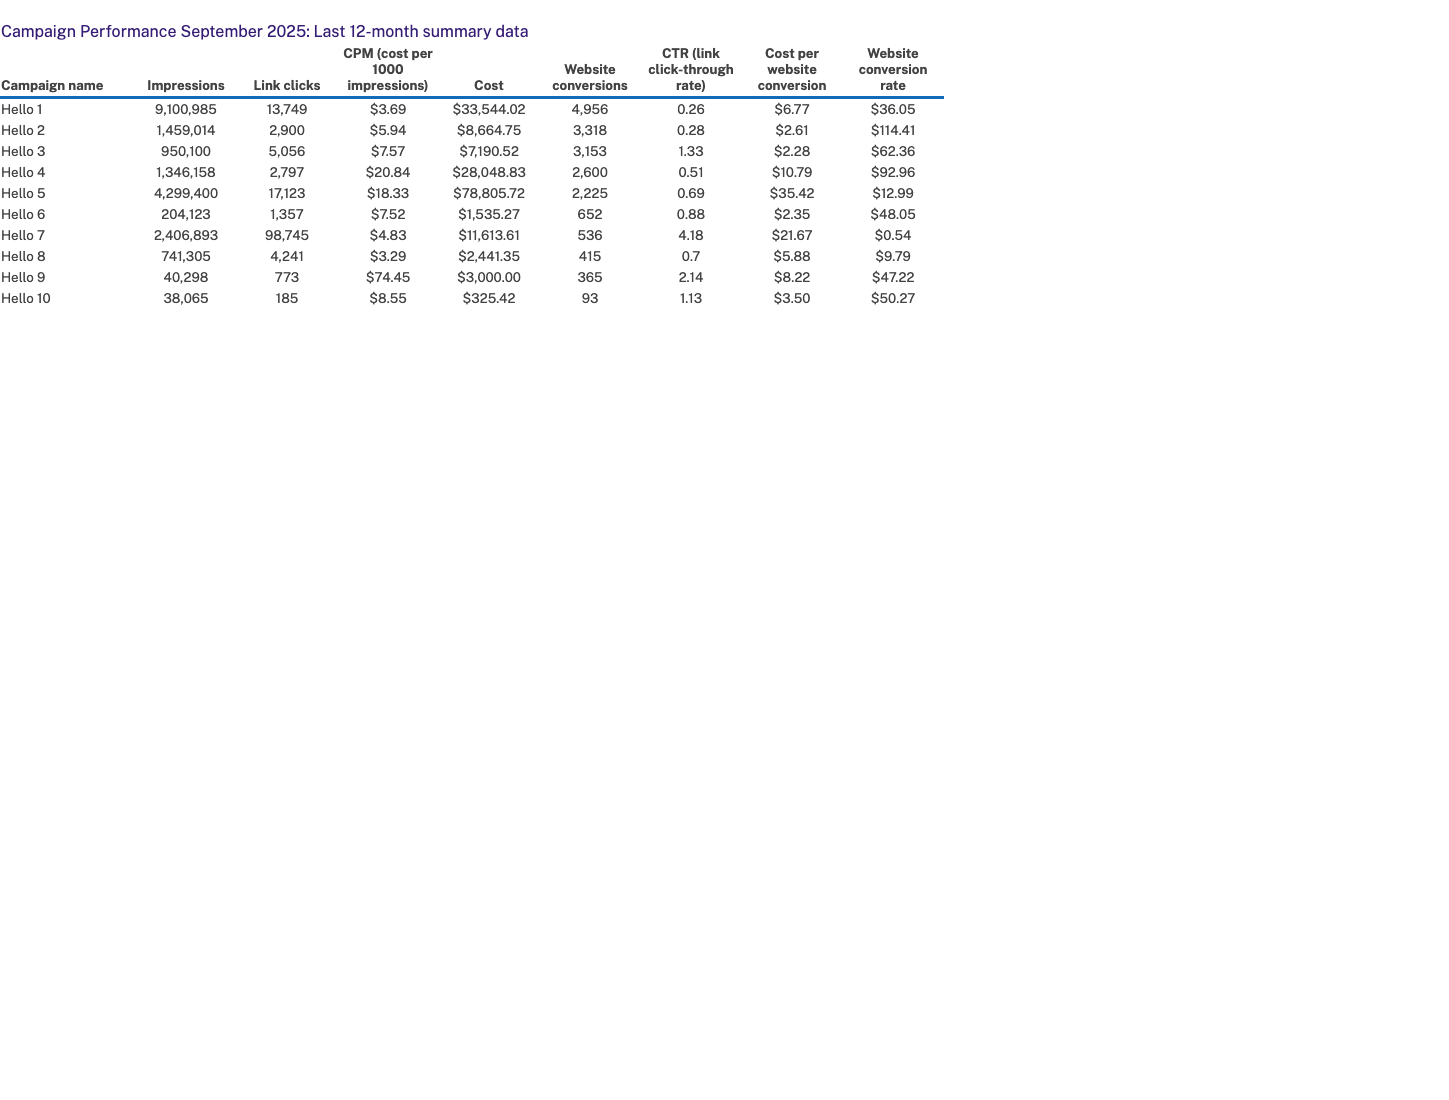Click the 9,100,985 impressions value

tap(186, 110)
